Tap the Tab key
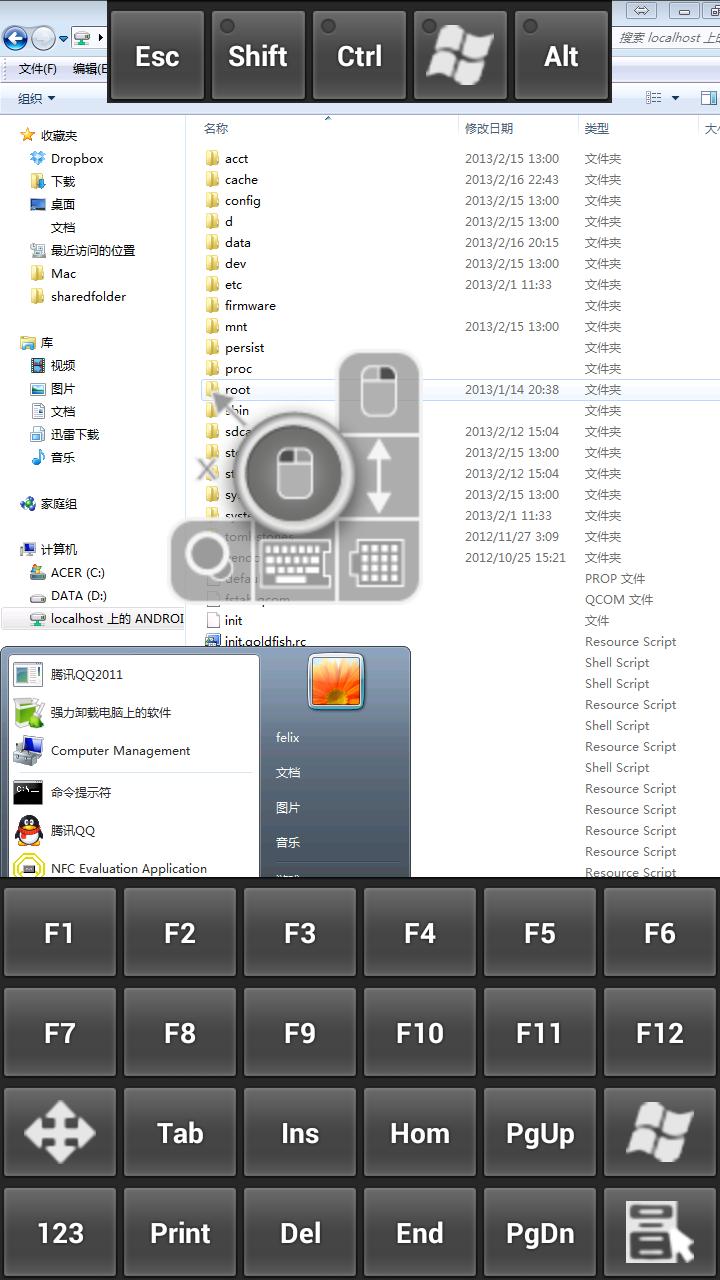The width and height of the screenshot is (720, 1280). pyautogui.click(x=180, y=1133)
